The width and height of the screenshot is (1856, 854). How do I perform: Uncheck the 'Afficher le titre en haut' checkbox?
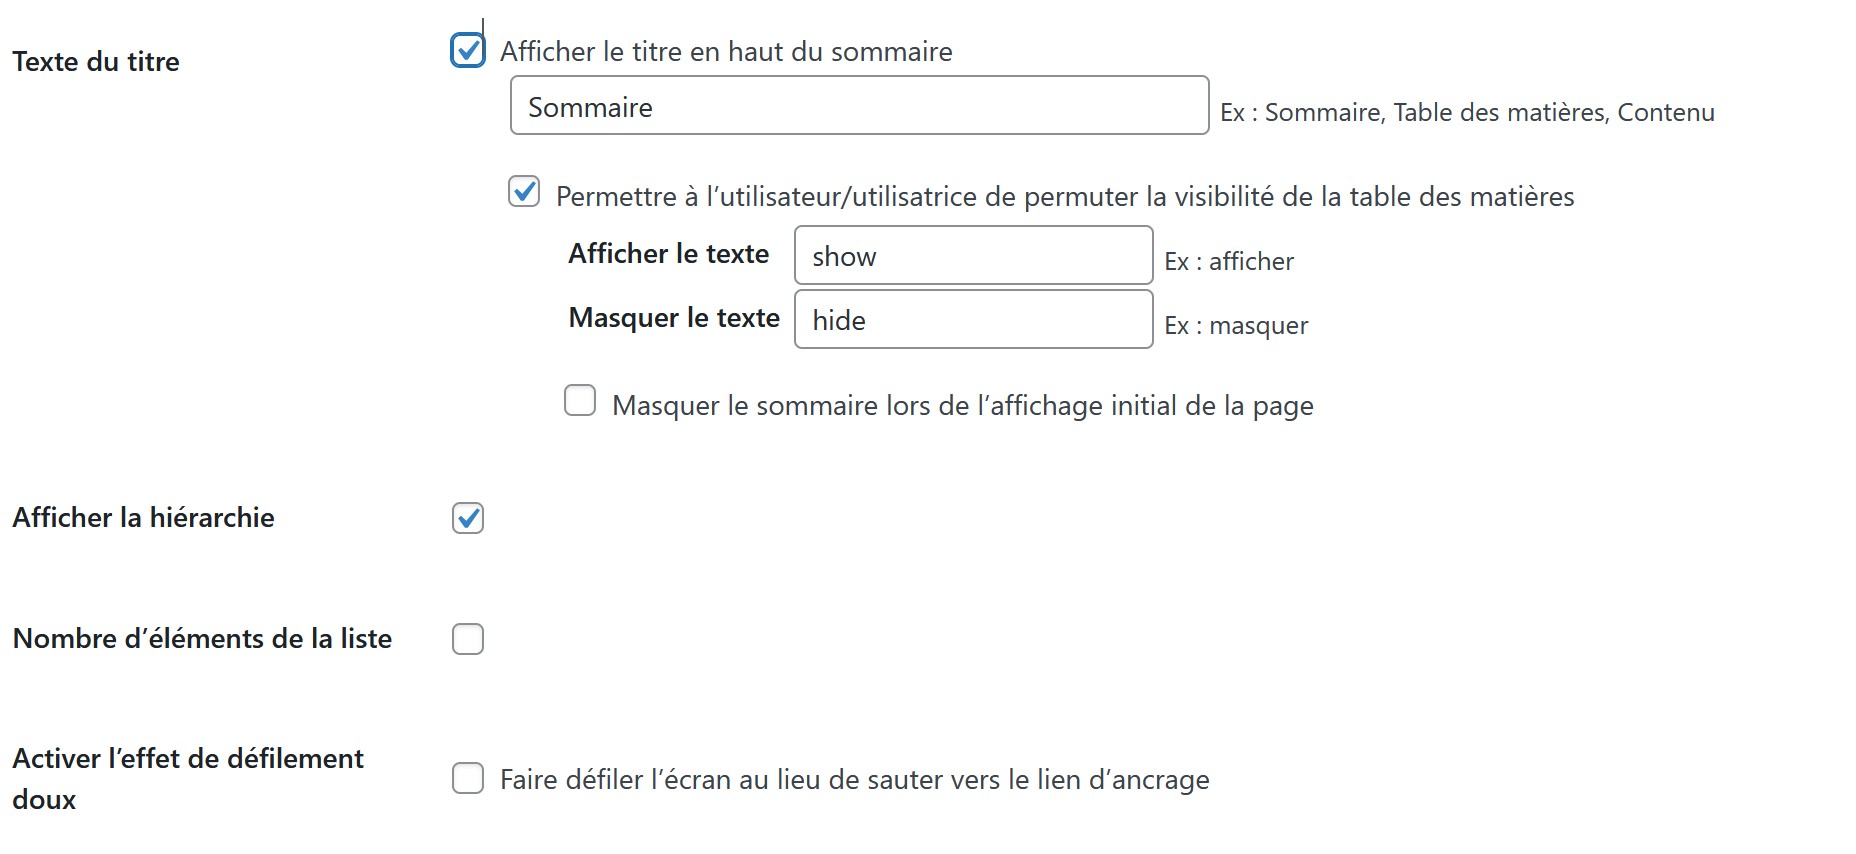point(468,50)
